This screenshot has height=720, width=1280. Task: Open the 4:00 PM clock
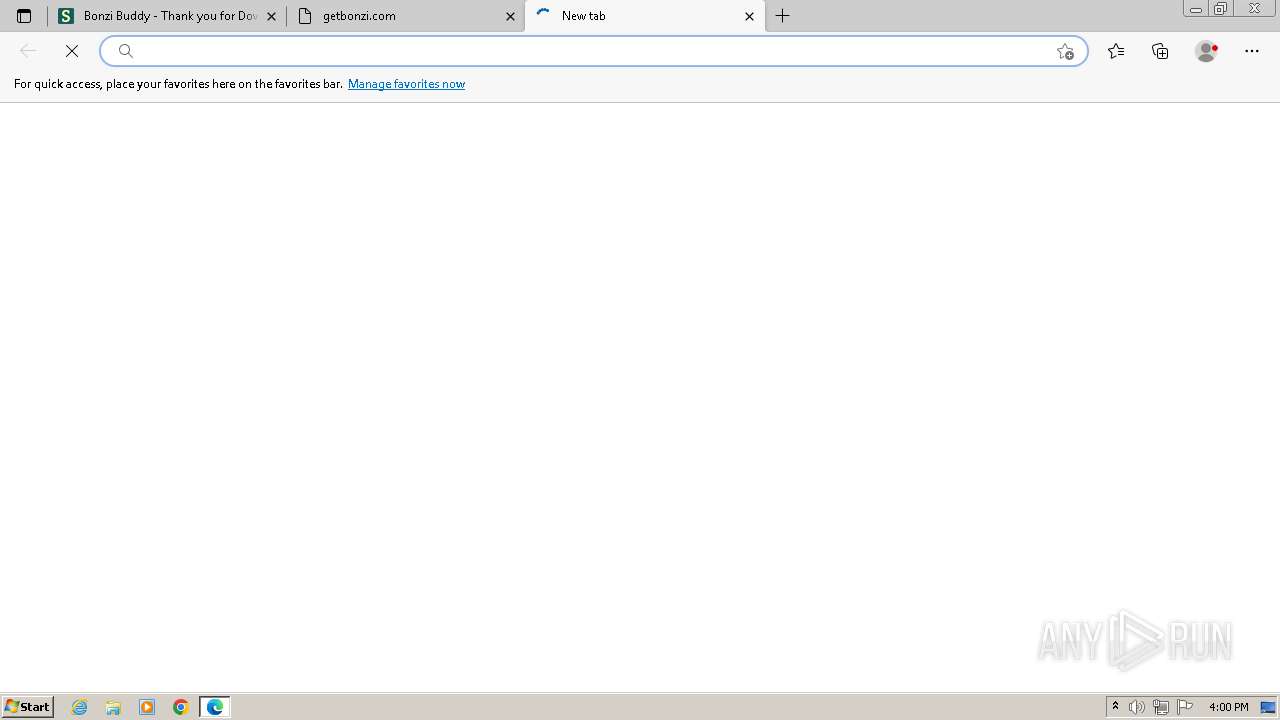pyautogui.click(x=1228, y=707)
